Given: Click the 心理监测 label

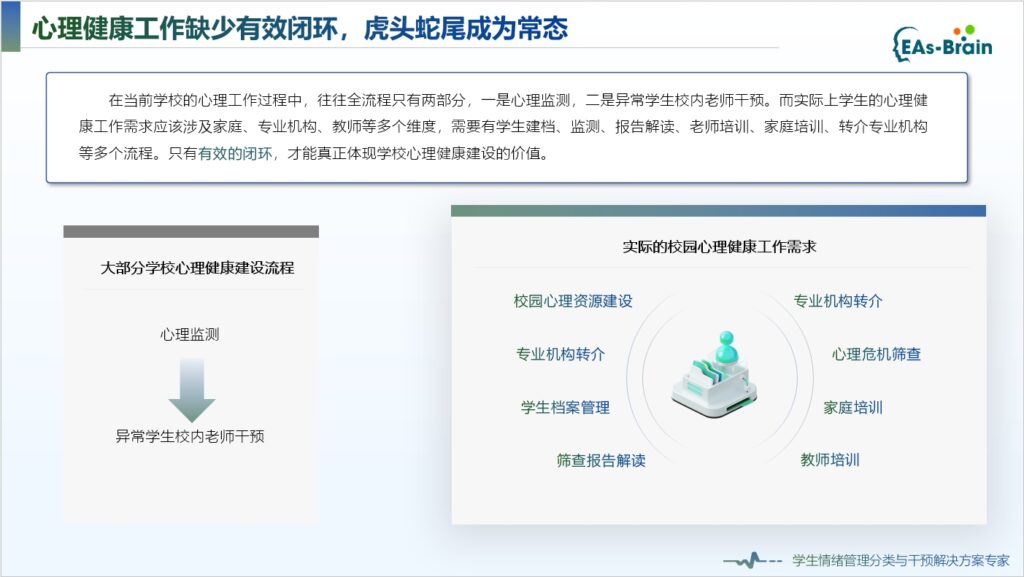Looking at the screenshot, I should tap(190, 335).
